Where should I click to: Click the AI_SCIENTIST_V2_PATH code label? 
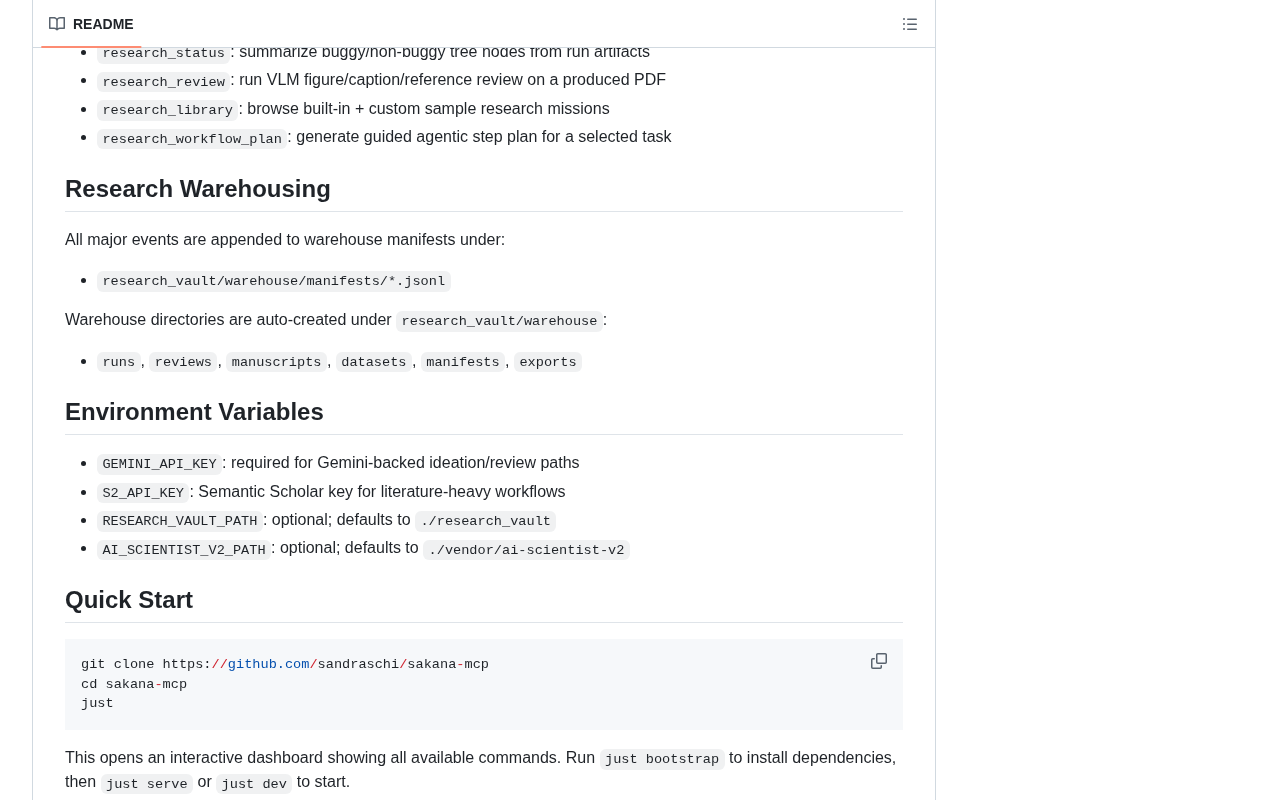(184, 550)
